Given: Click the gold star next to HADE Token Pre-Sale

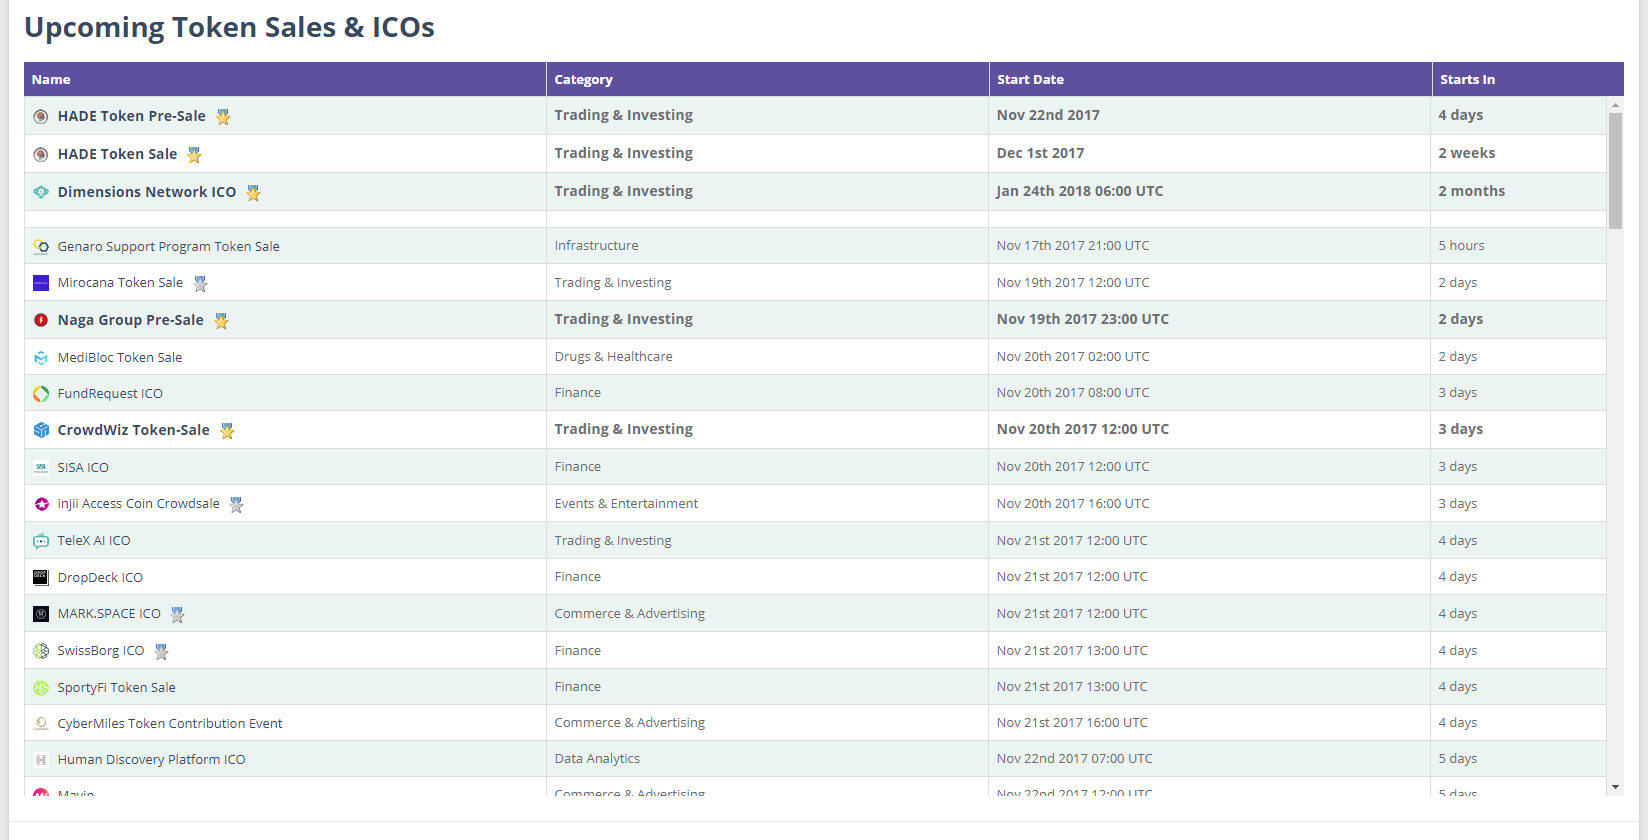Looking at the screenshot, I should [223, 117].
